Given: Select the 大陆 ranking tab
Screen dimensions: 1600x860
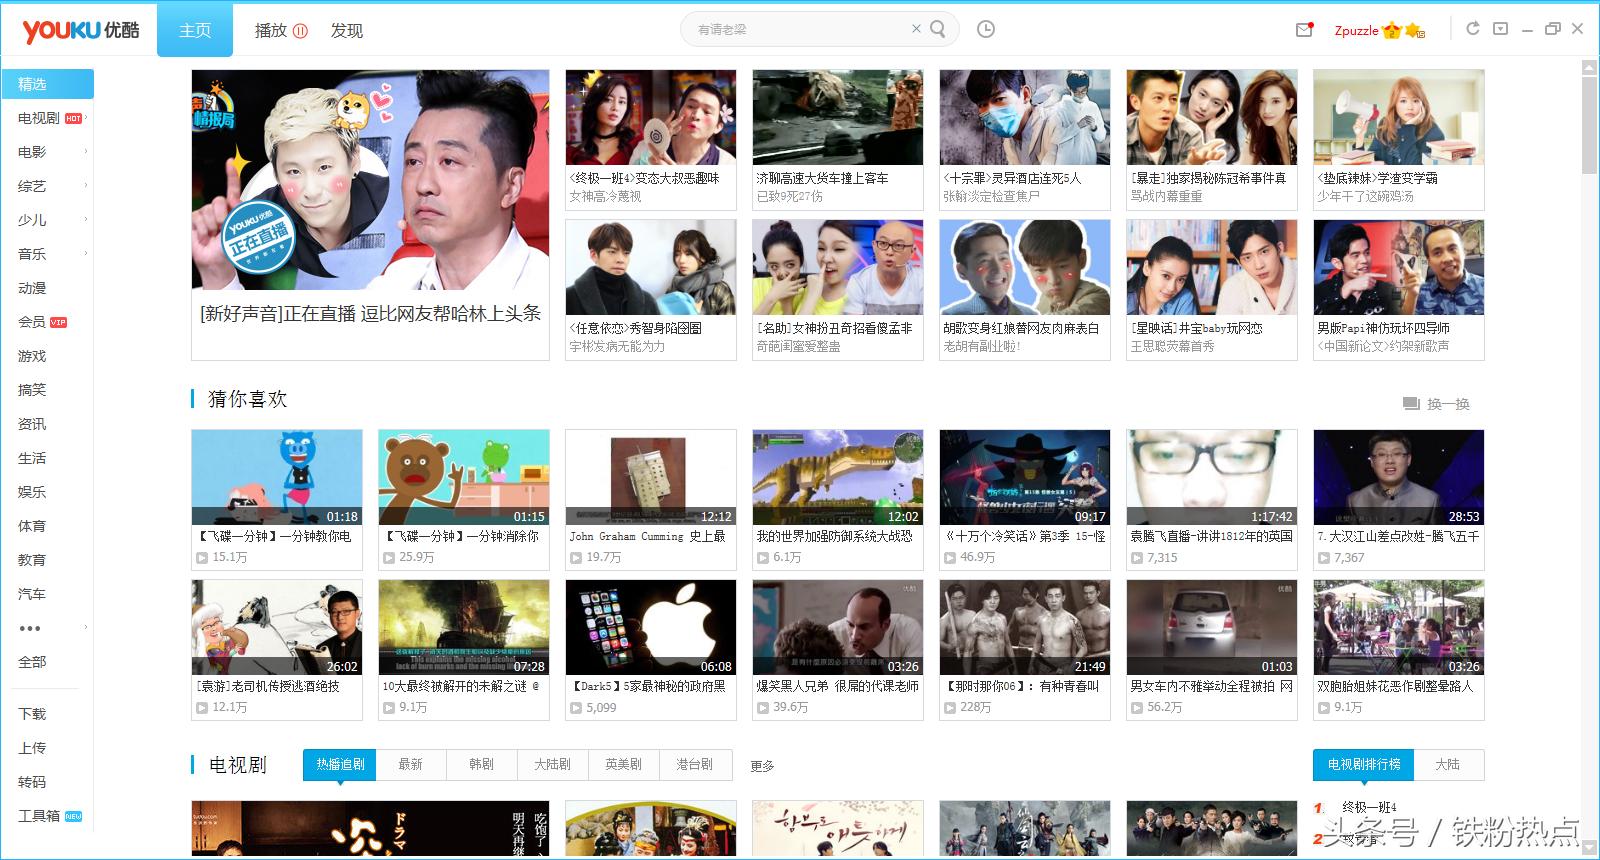Looking at the screenshot, I should [x=1447, y=764].
